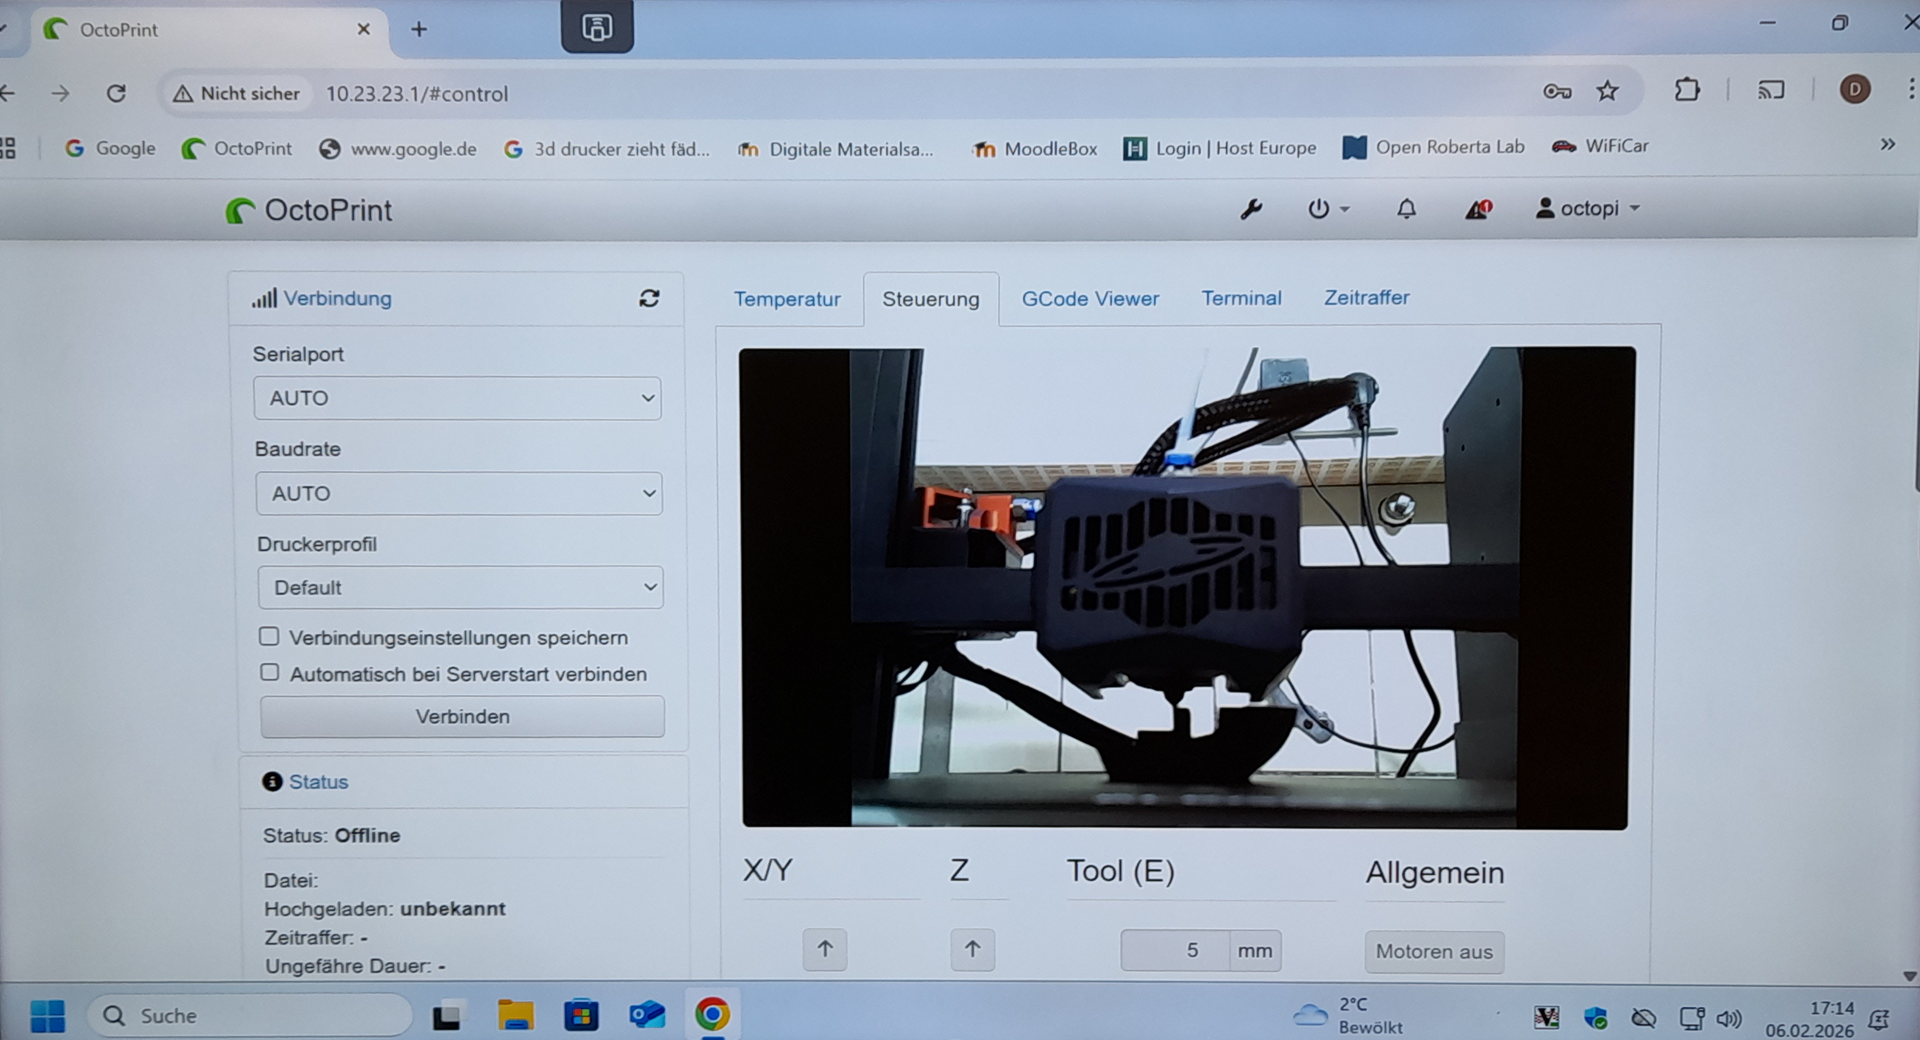This screenshot has width=1920, height=1040.
Task: Refresh the connection ports list
Action: (649, 298)
